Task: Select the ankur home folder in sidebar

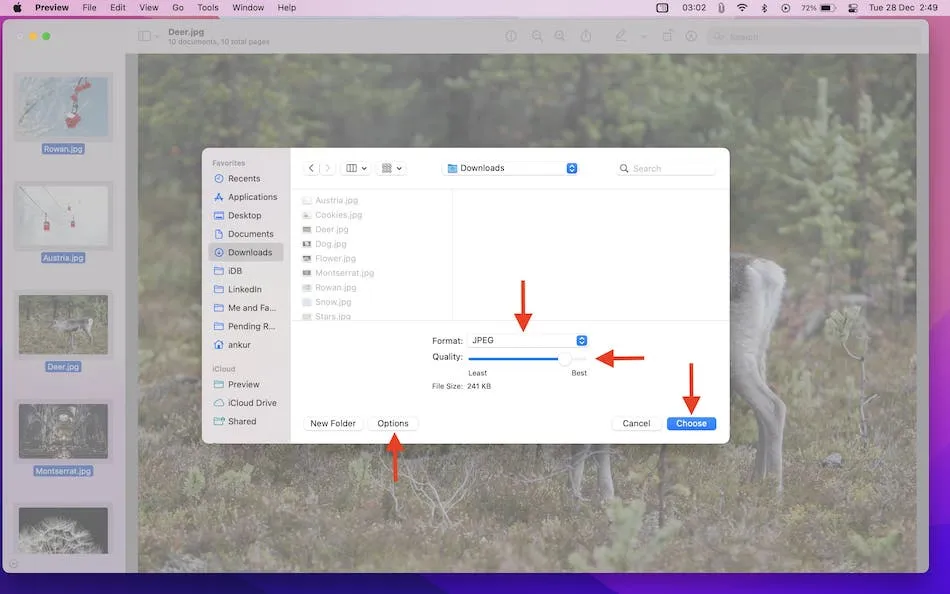Action: [x=241, y=345]
